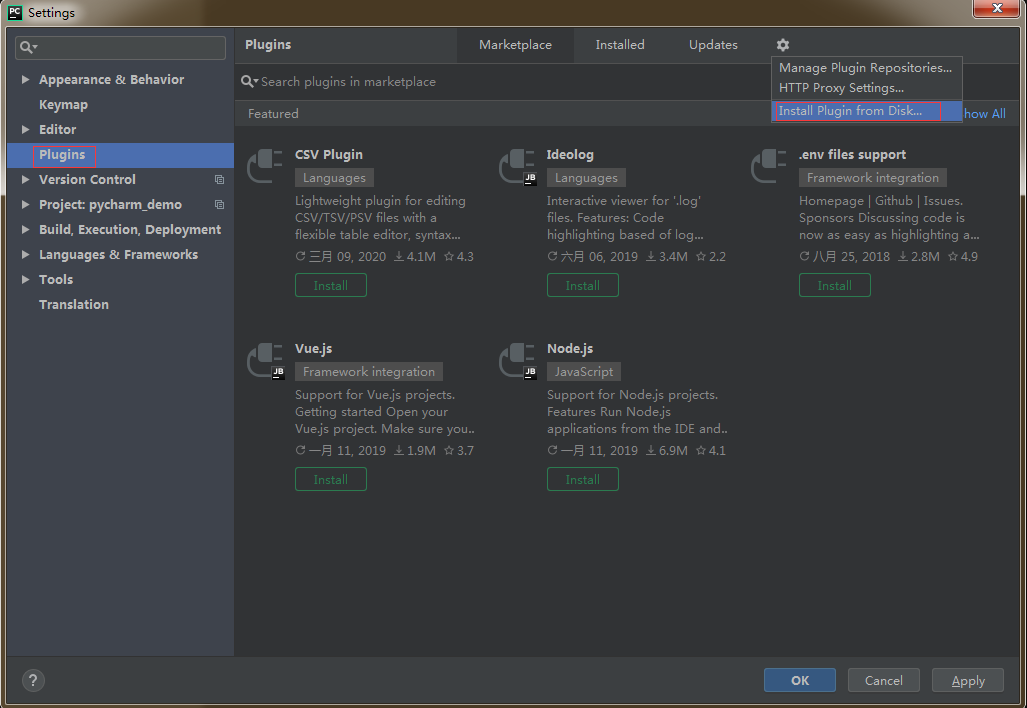The height and width of the screenshot is (708, 1027).
Task: Switch to the Updates tab
Action: 713,45
